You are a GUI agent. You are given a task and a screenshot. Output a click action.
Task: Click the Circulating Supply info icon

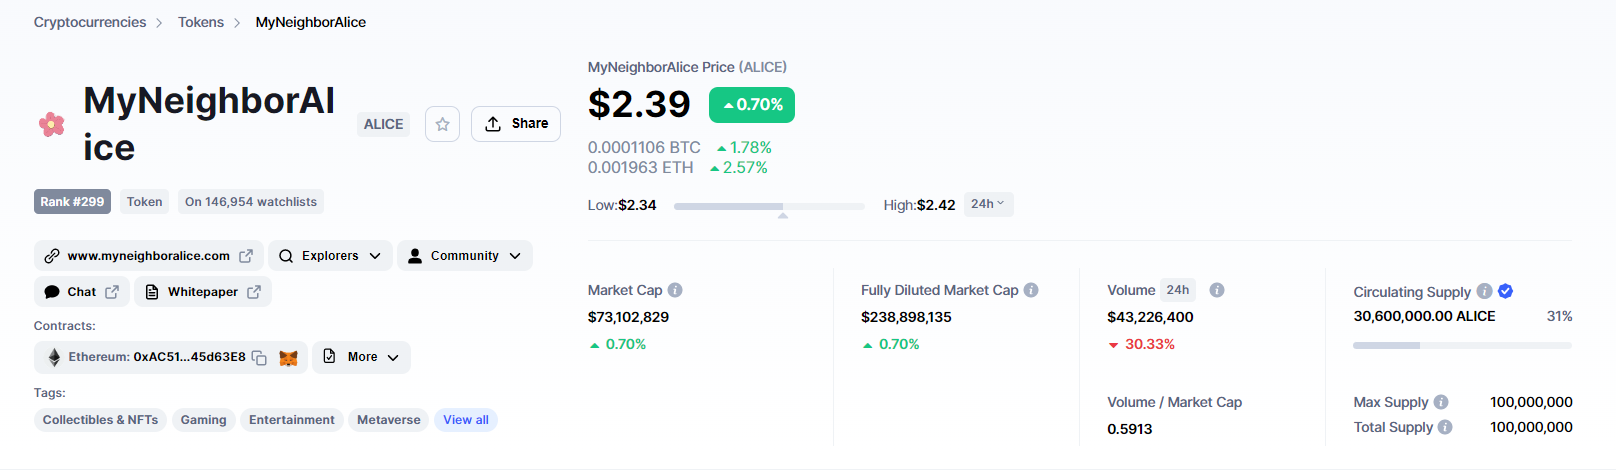coord(1484,291)
